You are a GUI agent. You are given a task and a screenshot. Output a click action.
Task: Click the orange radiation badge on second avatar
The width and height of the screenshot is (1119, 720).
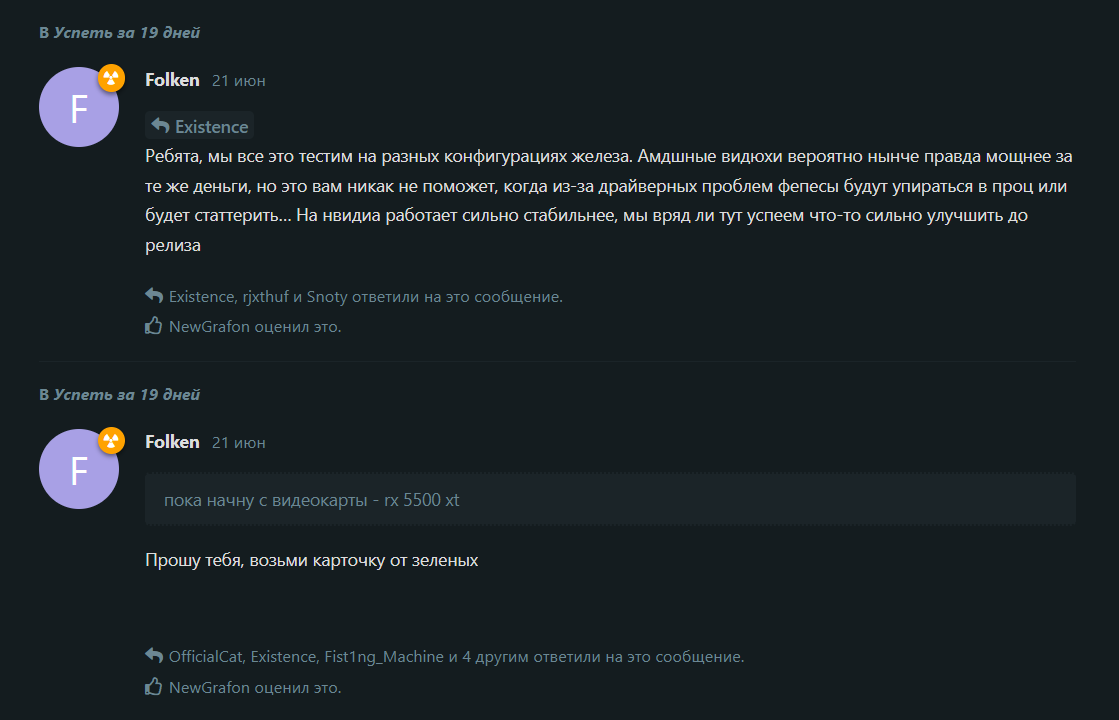[x=111, y=440]
